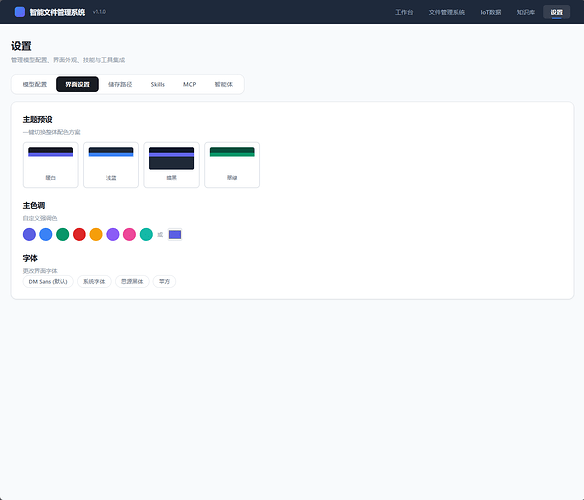The height and width of the screenshot is (500, 584).
Task: Pick the blue accent color circle
Action: click(46, 234)
